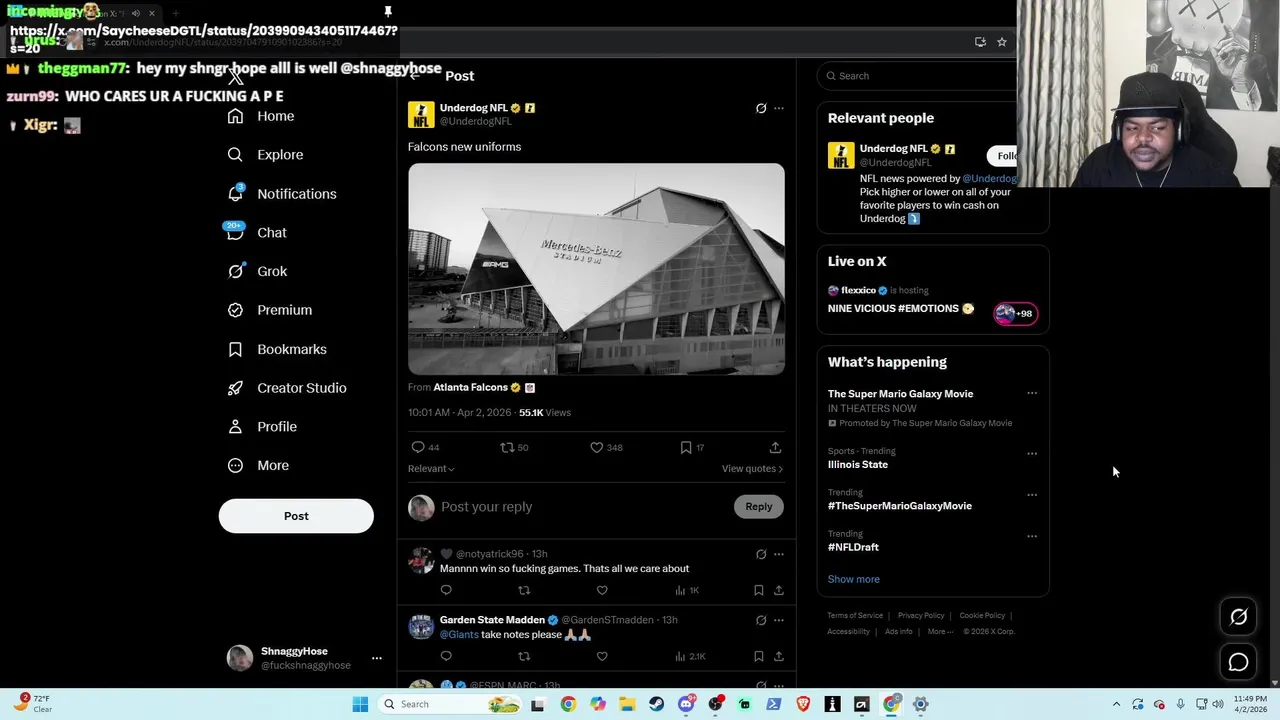Open #NFLDraft trending topic
The height and width of the screenshot is (720, 1280).
point(853,547)
